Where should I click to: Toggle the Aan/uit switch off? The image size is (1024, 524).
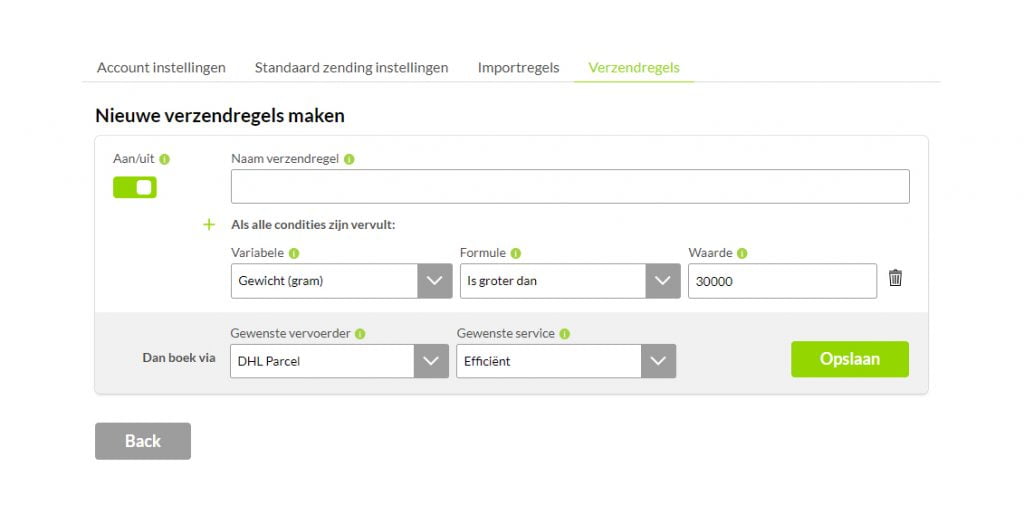135,188
